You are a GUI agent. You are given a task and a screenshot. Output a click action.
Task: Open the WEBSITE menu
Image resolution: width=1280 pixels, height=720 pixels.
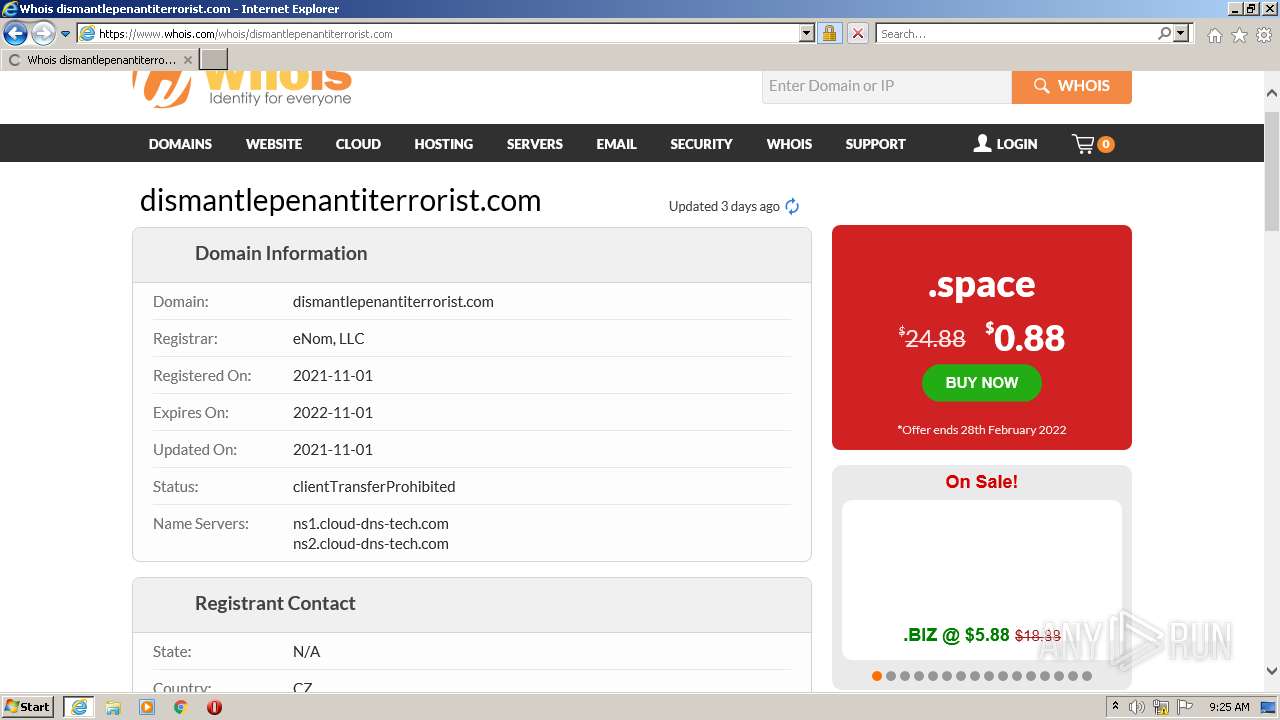coord(274,144)
